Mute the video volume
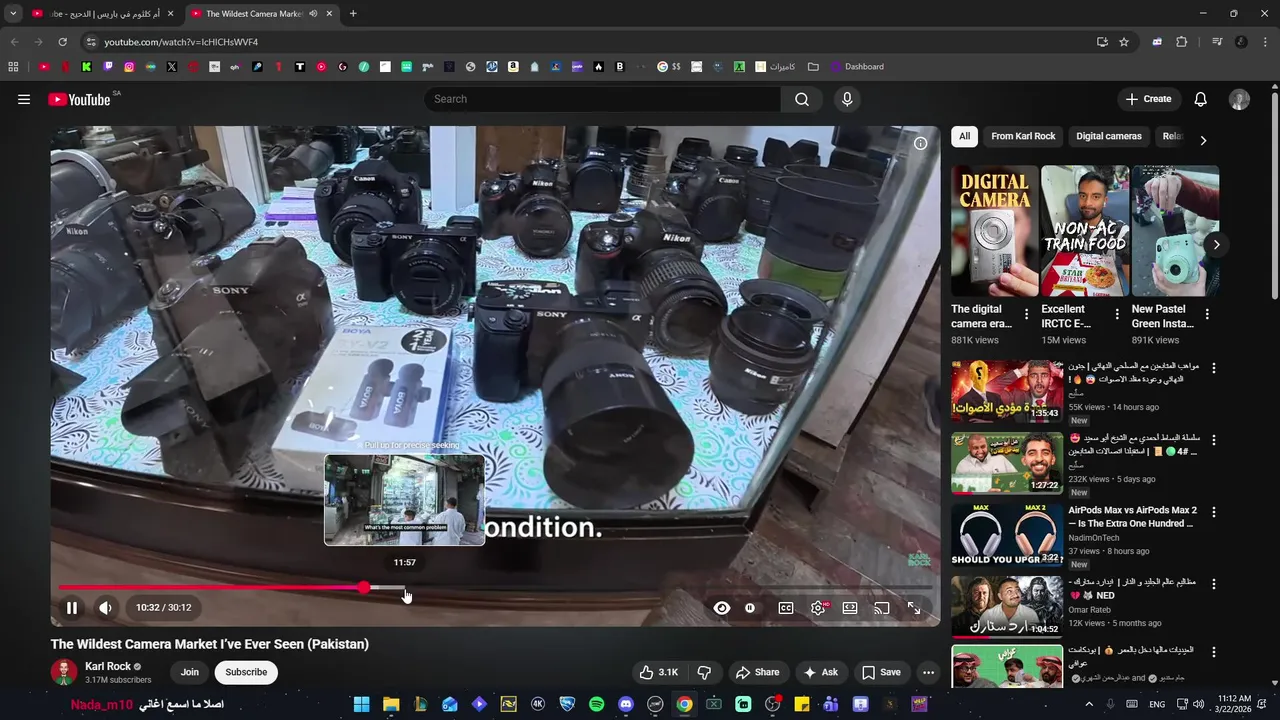The width and height of the screenshot is (1280, 720). click(105, 607)
